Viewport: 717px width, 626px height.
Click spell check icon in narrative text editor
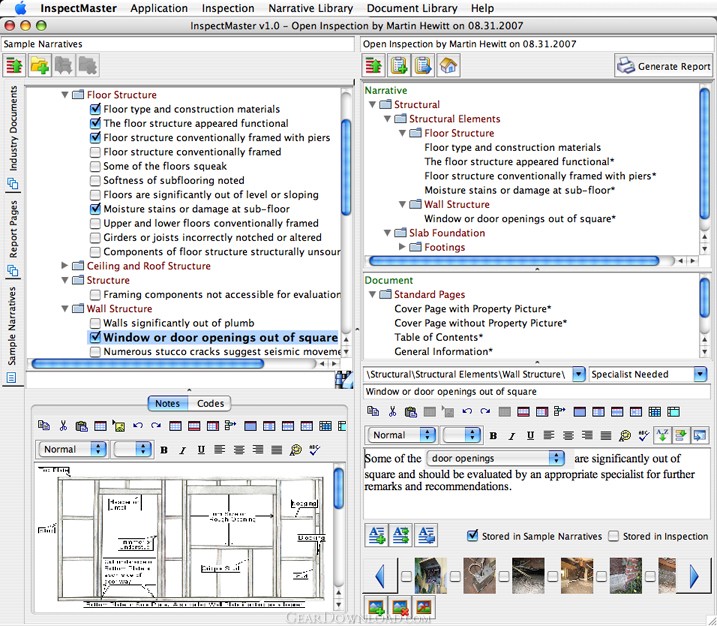click(x=643, y=435)
